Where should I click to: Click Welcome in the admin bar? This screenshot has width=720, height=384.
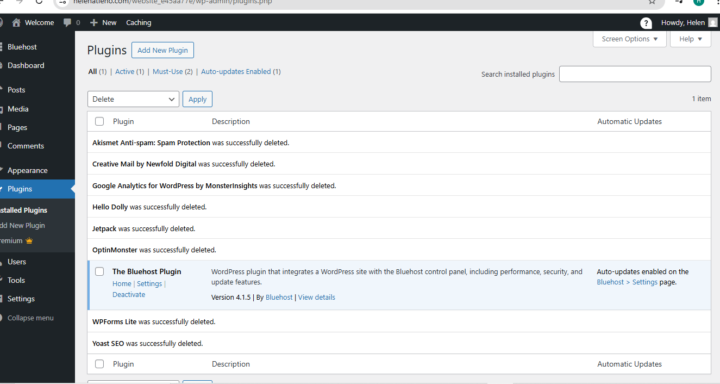tap(39, 23)
